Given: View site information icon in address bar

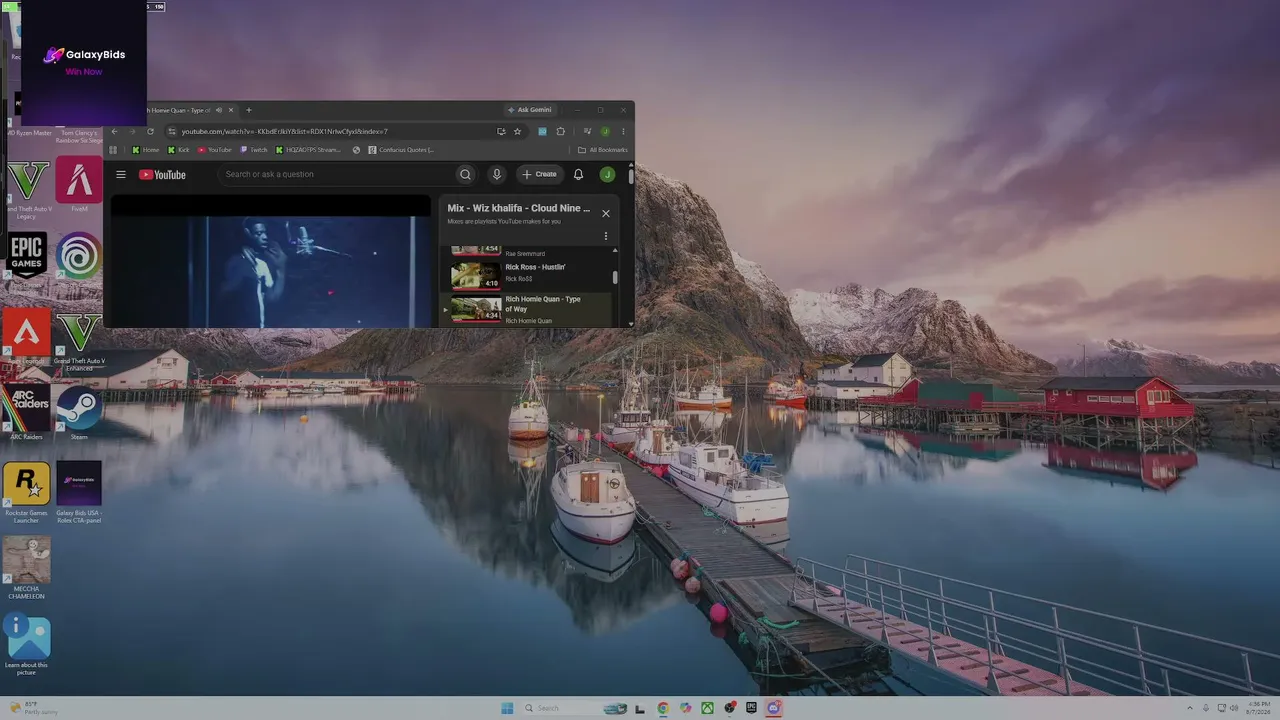Looking at the screenshot, I should 172,131.
